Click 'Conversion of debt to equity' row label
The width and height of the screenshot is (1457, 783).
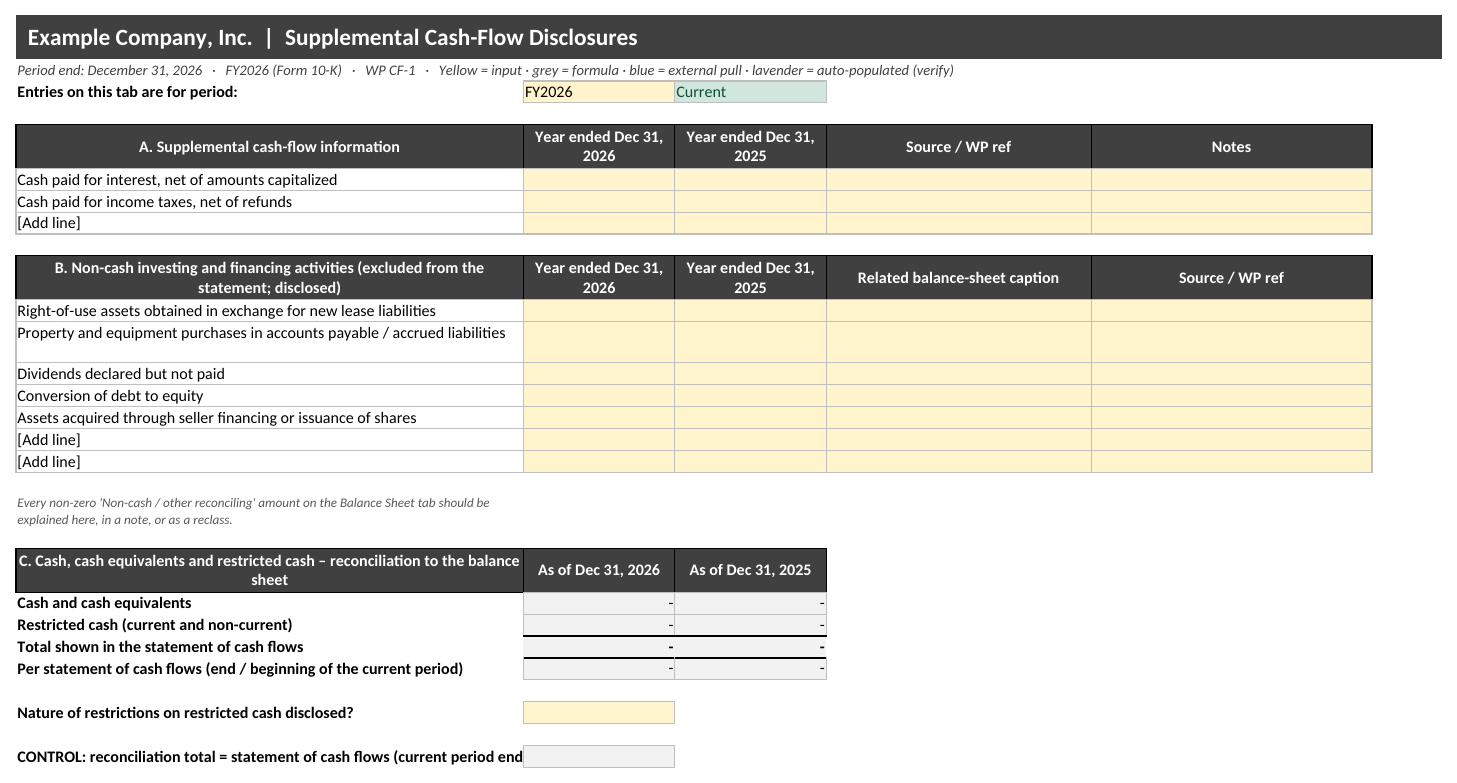(x=110, y=396)
